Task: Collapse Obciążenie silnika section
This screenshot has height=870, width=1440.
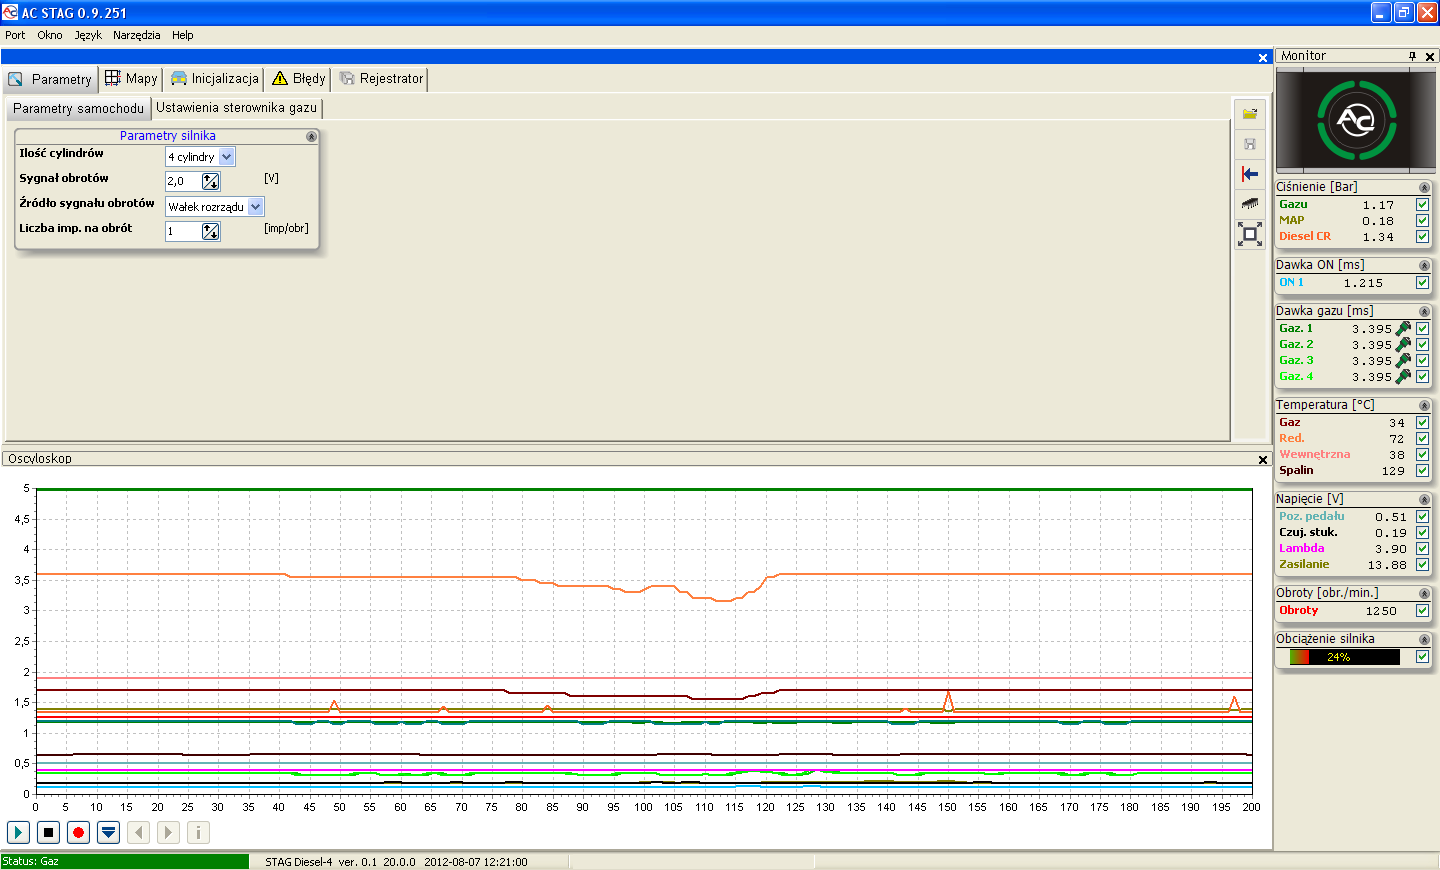Action: 1424,640
